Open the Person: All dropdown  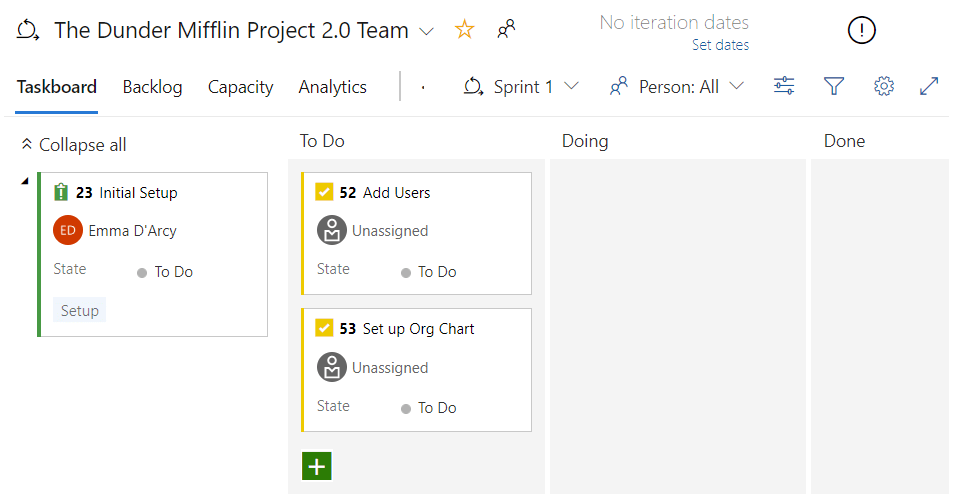point(677,87)
